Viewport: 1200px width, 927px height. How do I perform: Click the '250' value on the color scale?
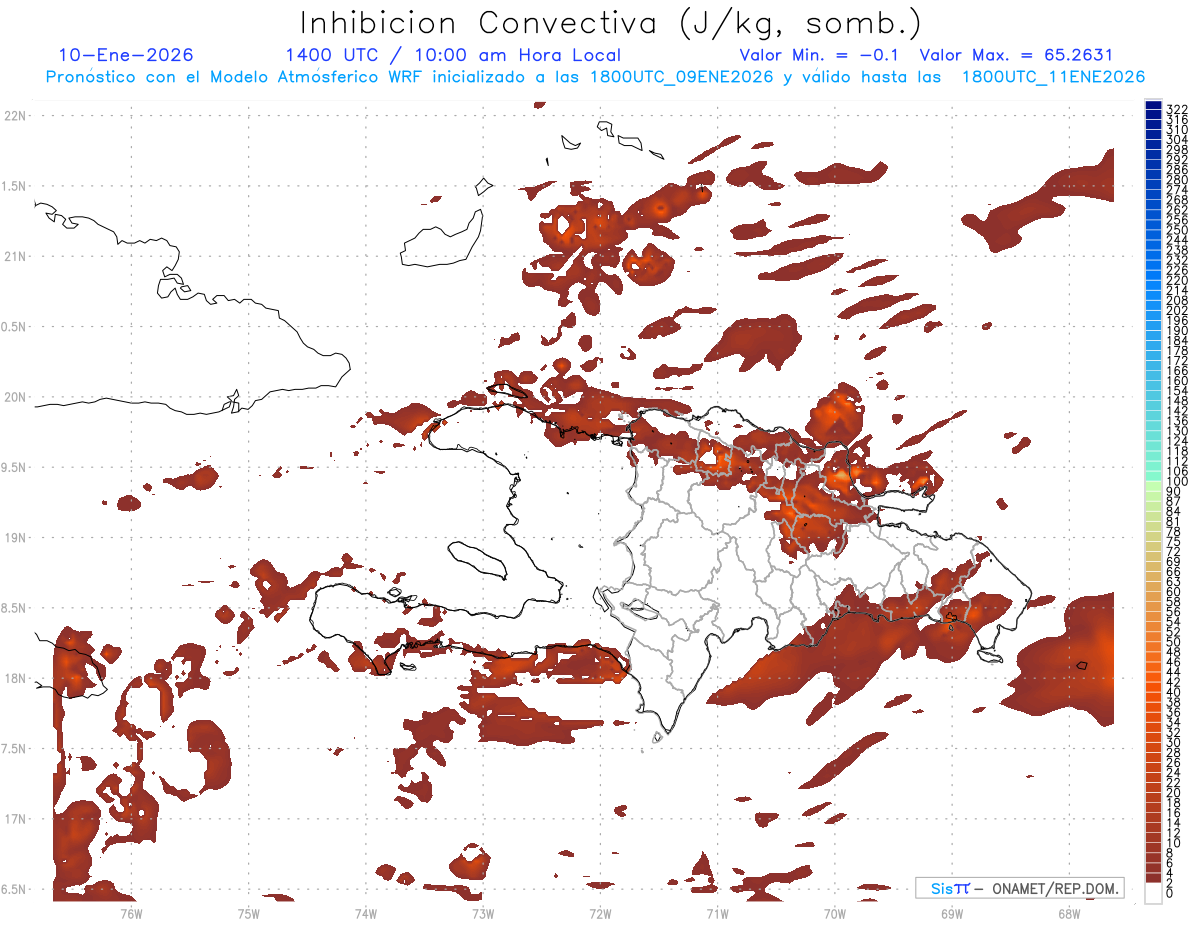point(1178,231)
